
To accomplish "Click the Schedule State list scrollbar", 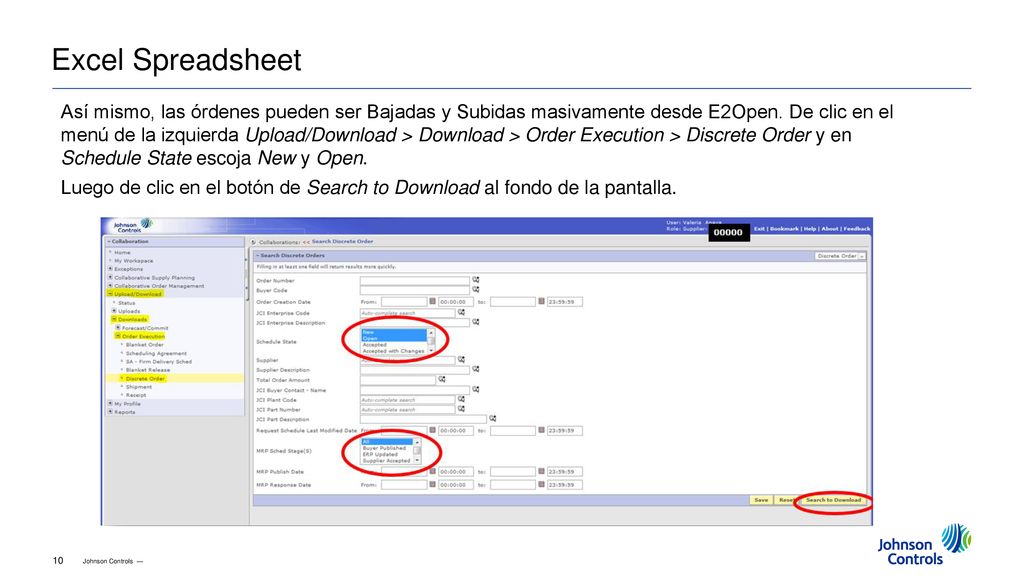I will pos(430,342).
